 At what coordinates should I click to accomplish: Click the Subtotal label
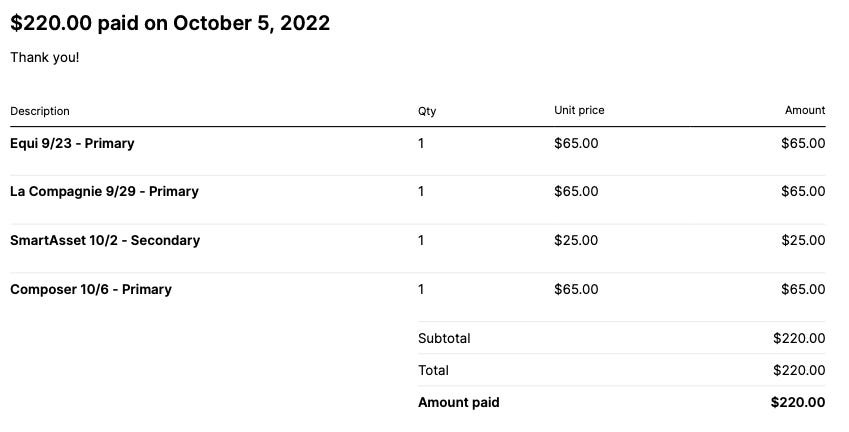[x=444, y=338]
